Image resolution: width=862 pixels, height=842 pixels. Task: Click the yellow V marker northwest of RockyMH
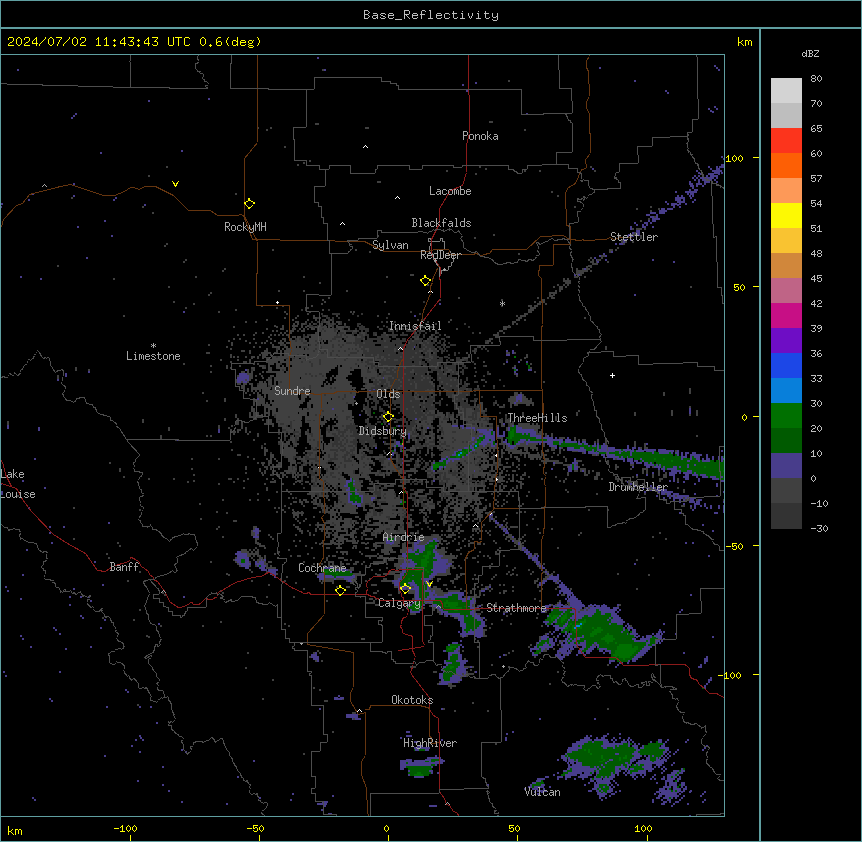[x=175, y=184]
